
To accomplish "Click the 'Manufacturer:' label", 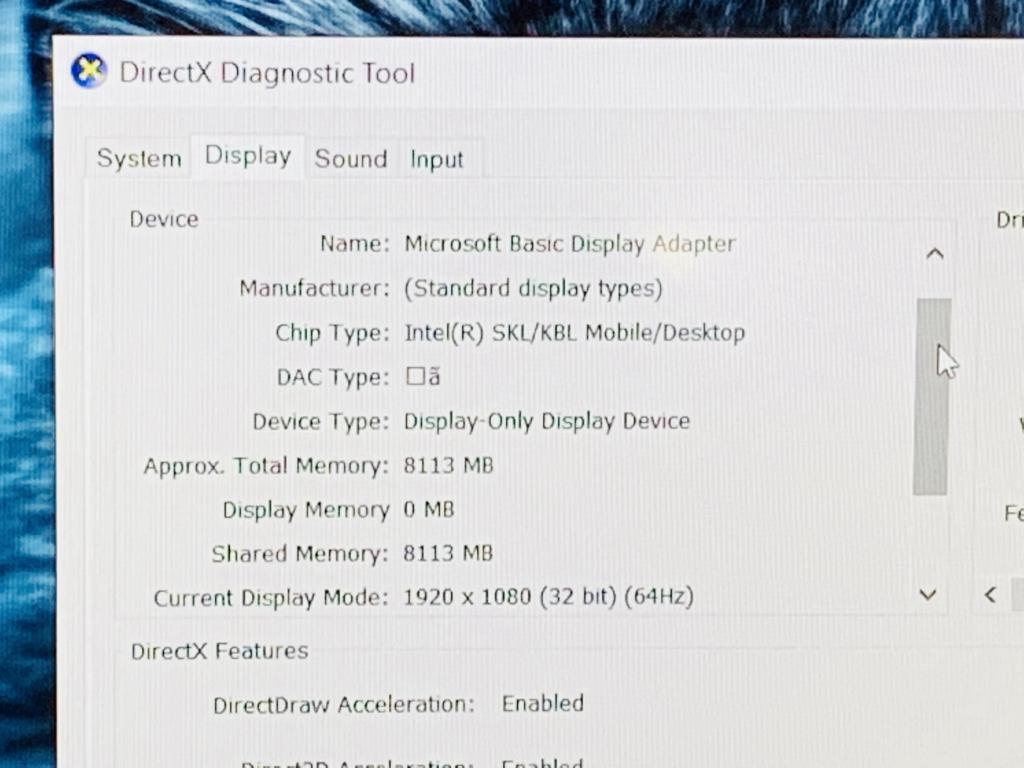I will coord(314,288).
